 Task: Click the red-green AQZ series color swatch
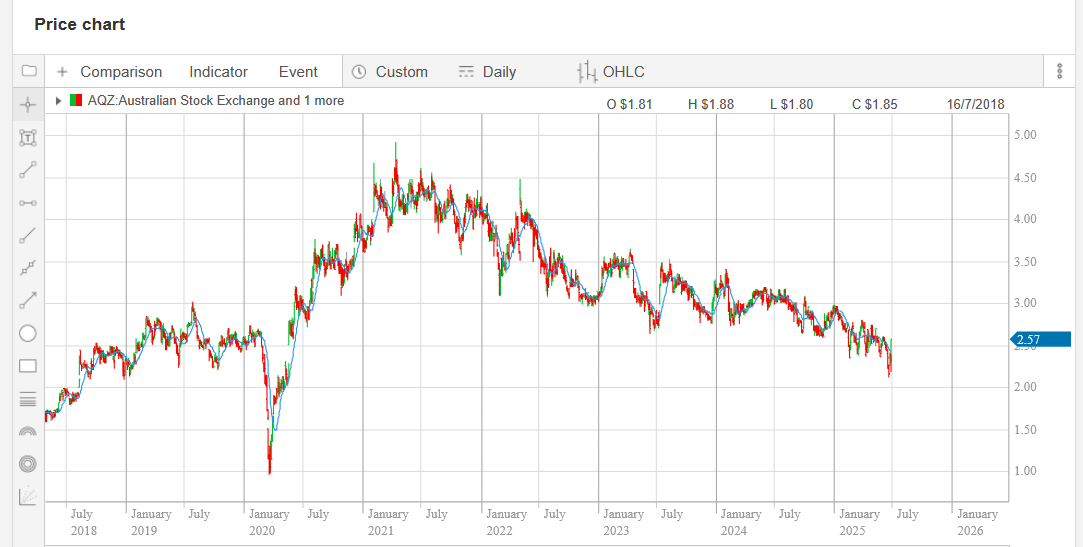point(76,101)
